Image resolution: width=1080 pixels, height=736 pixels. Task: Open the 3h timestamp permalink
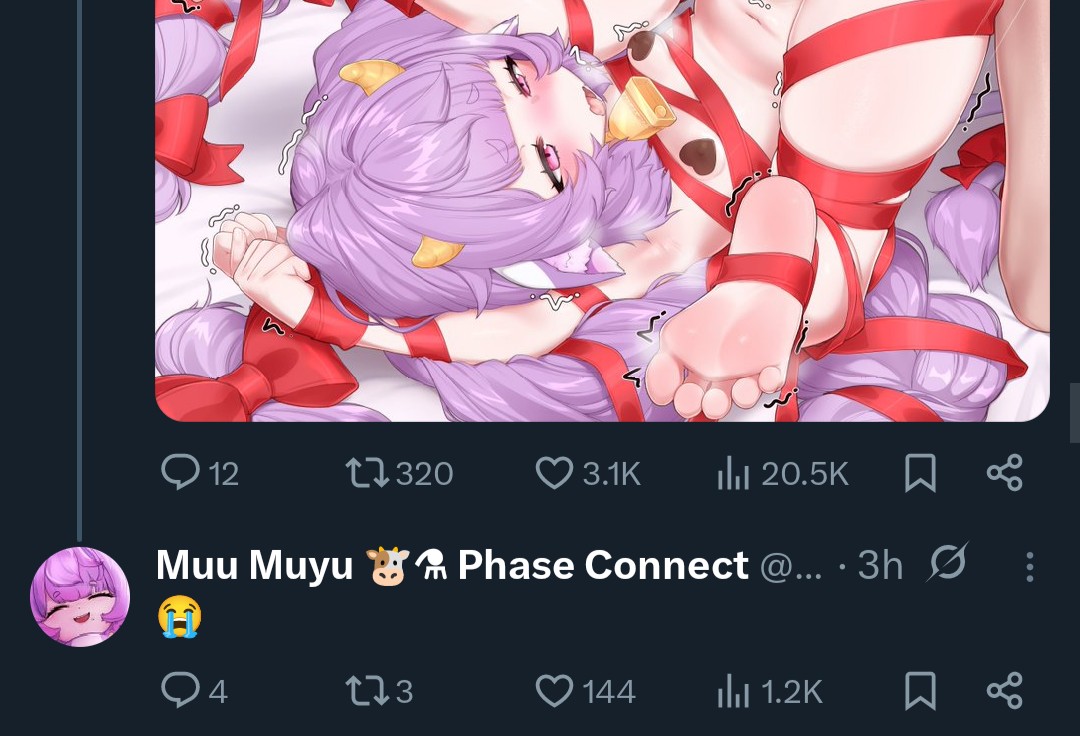(880, 566)
